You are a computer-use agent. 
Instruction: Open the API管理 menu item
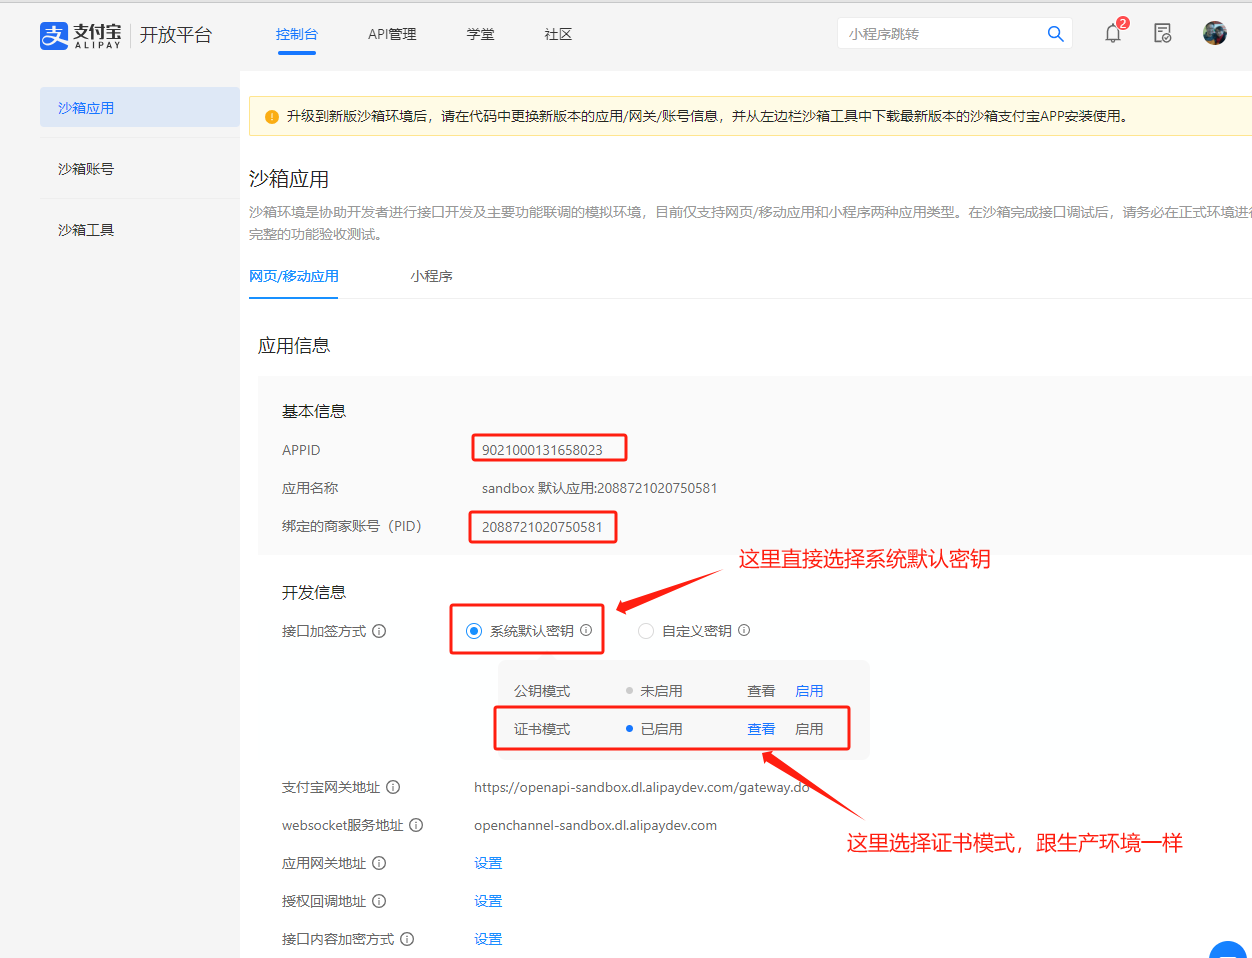point(392,33)
